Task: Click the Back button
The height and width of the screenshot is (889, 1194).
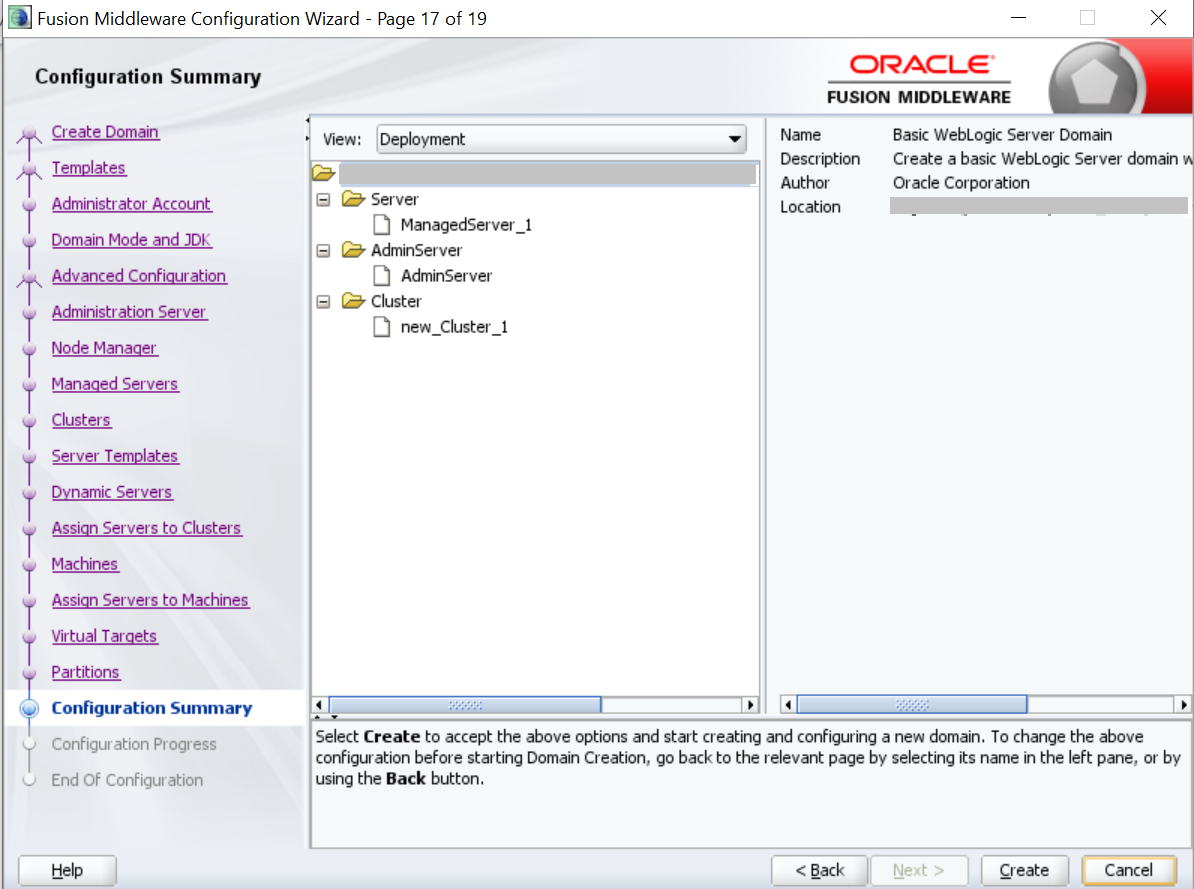Action: (819, 870)
